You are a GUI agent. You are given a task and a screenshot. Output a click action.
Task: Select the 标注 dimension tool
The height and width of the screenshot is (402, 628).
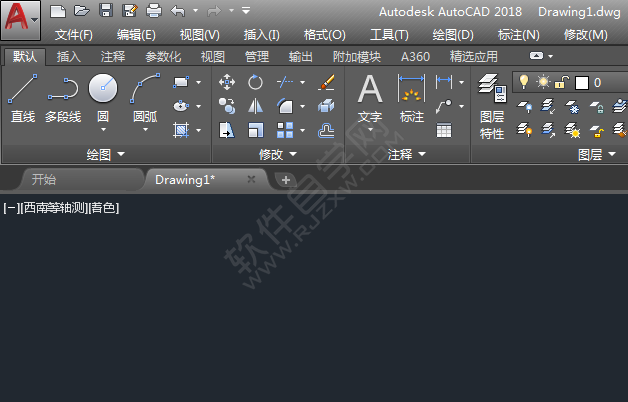coord(412,99)
